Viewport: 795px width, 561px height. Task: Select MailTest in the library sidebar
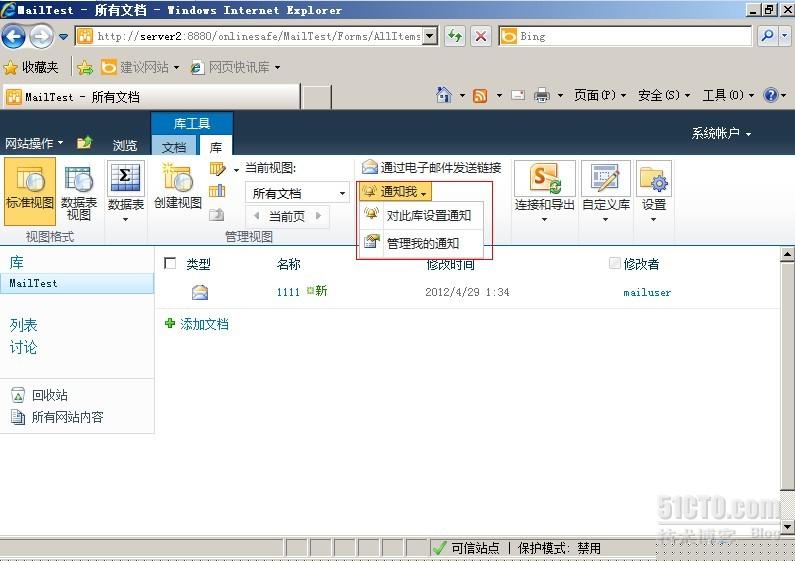(77, 284)
